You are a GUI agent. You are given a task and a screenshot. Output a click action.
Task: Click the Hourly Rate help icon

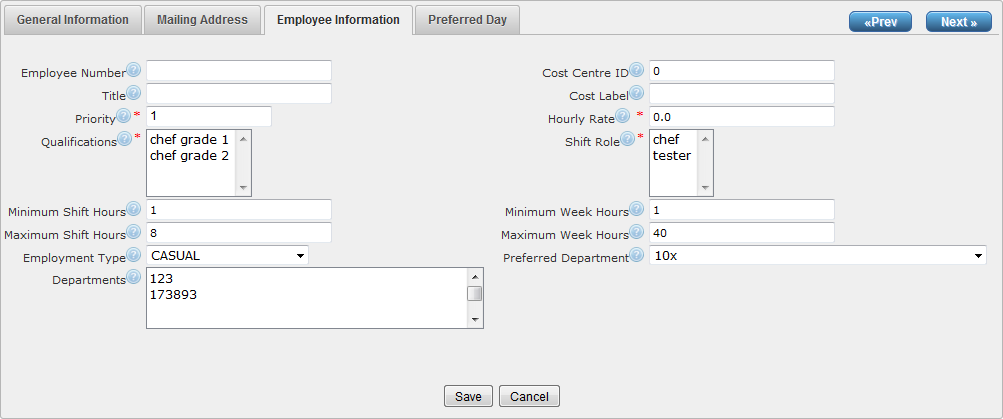(x=622, y=117)
